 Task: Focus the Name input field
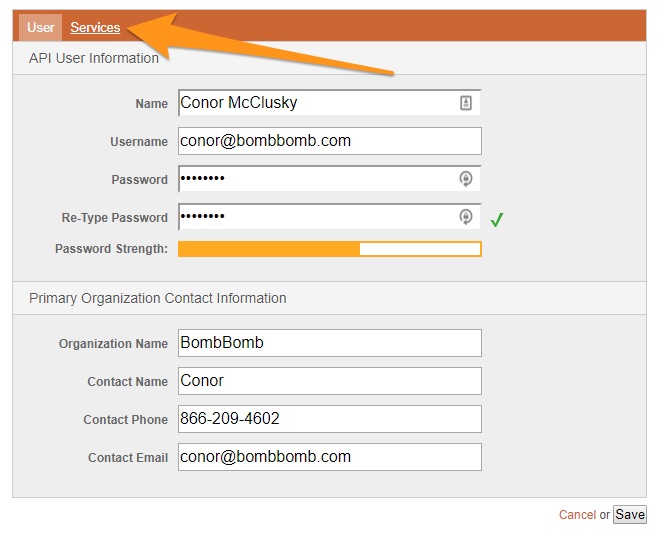[330, 103]
